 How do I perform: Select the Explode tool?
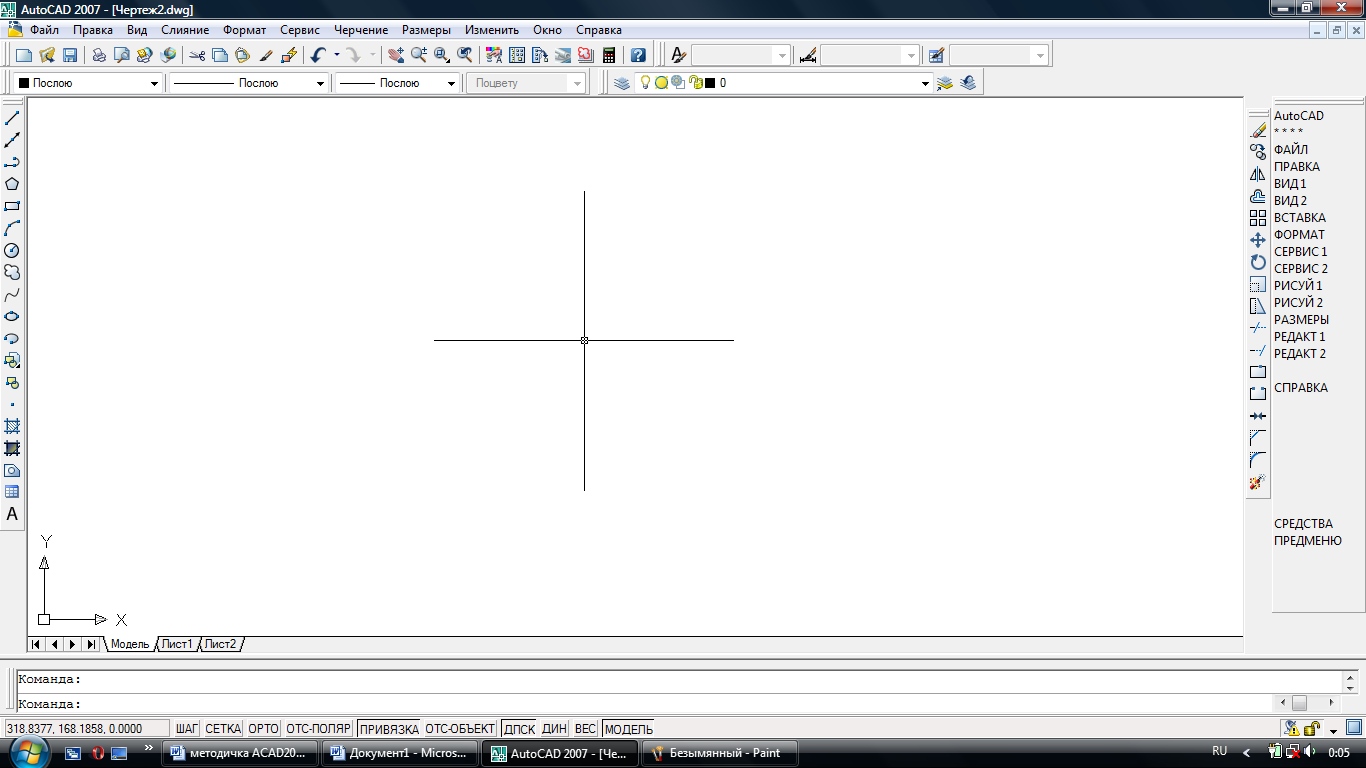coord(1258,482)
